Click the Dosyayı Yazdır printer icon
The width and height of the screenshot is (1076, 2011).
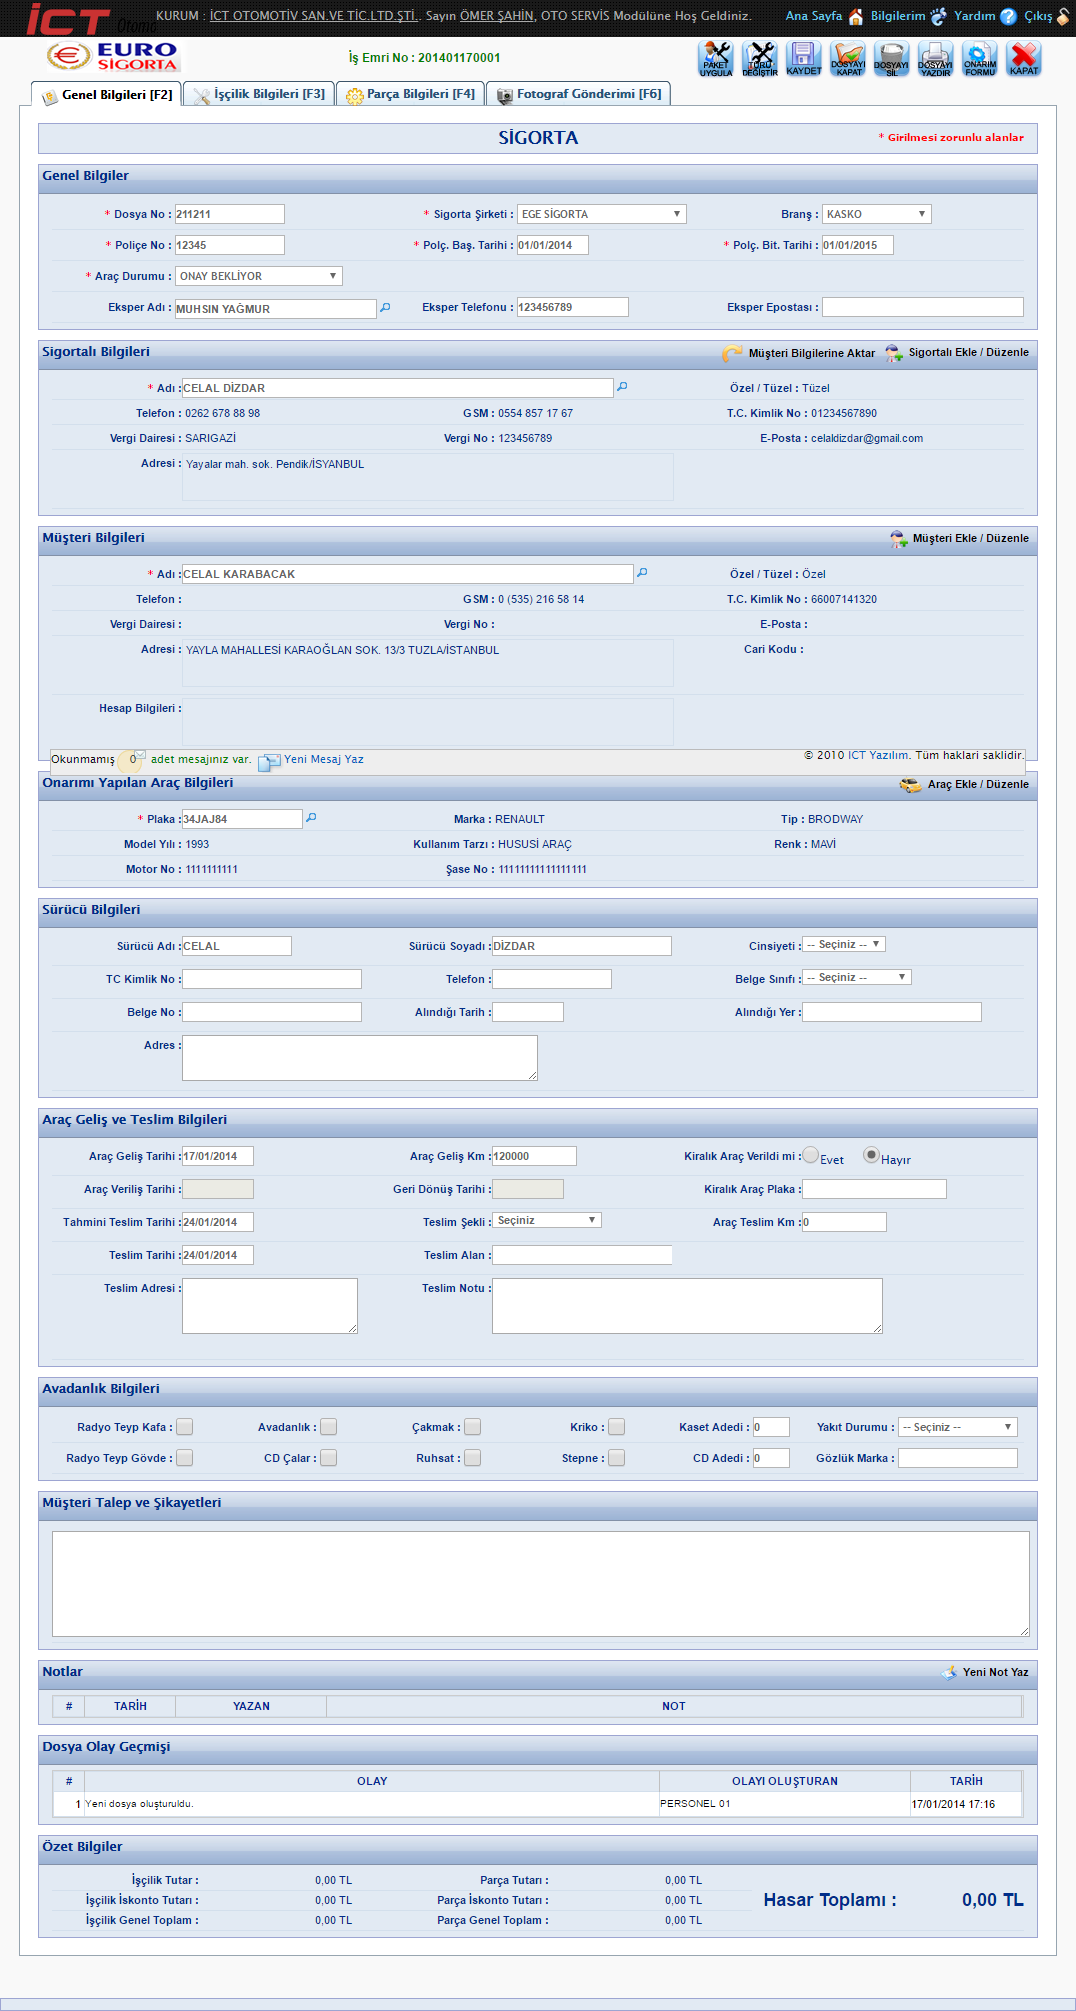935,59
